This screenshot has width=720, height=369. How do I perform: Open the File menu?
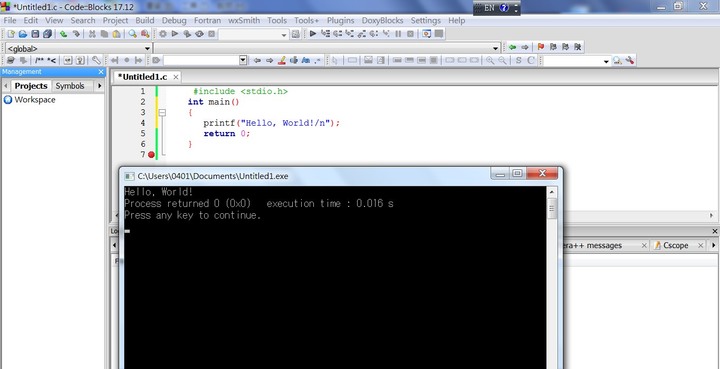click(10, 21)
